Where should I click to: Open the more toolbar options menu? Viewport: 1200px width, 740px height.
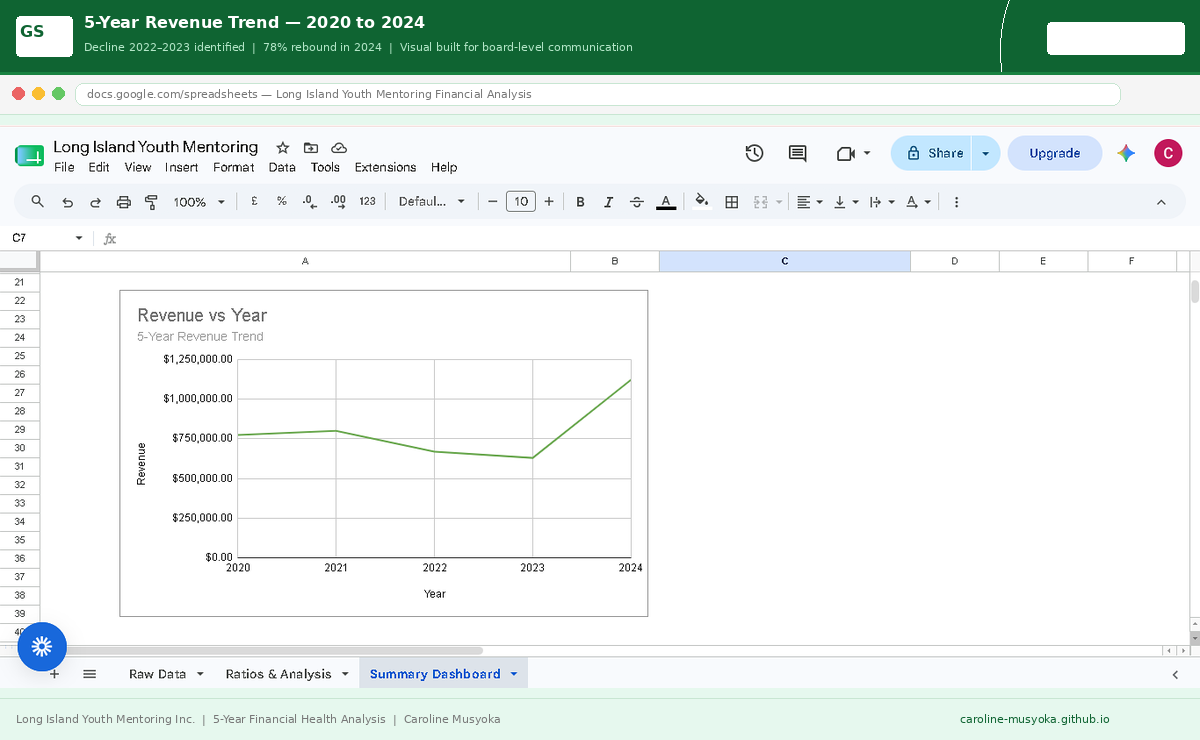click(x=957, y=202)
